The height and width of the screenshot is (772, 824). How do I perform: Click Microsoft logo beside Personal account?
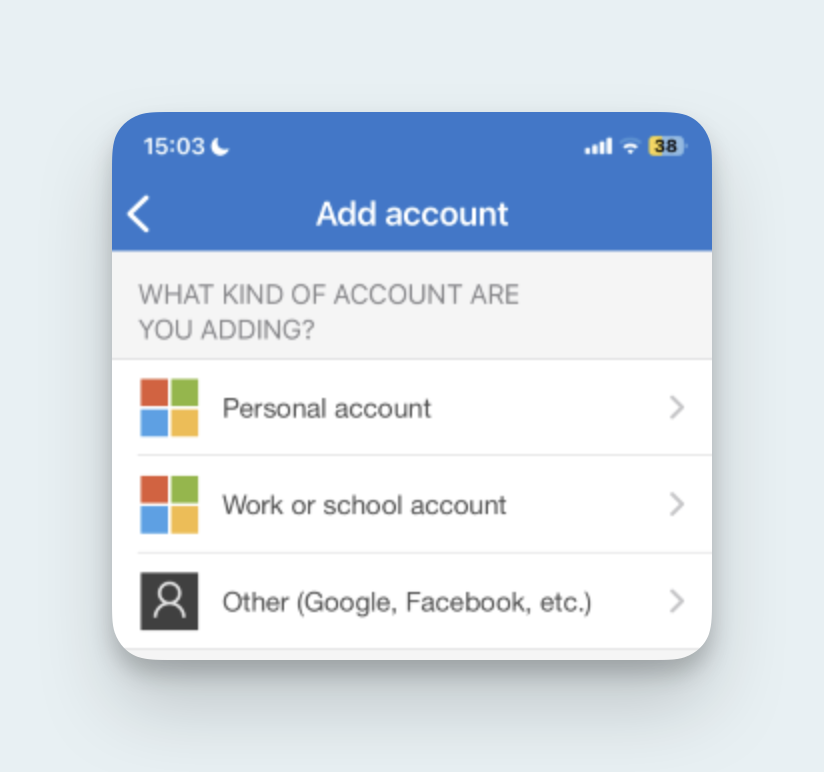coord(169,407)
